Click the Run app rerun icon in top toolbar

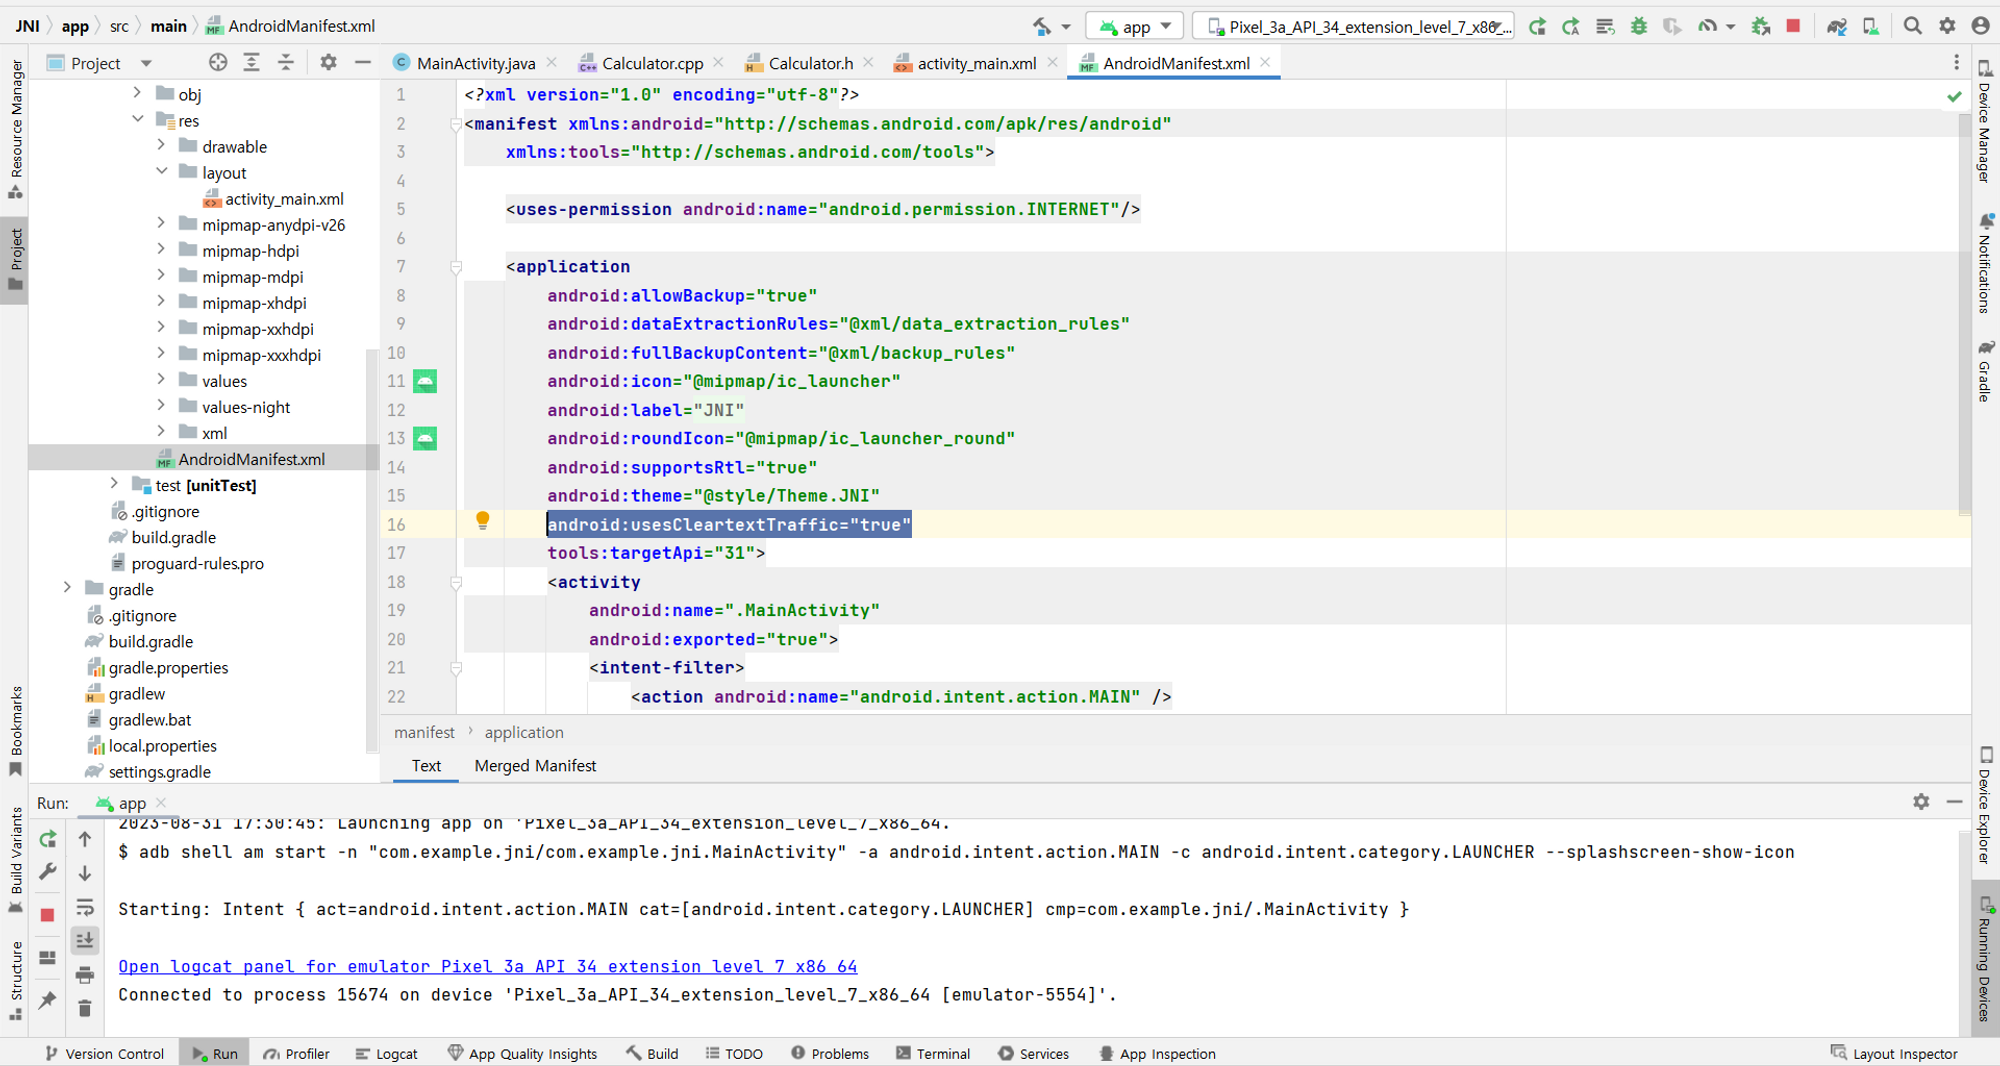coord(1538,26)
